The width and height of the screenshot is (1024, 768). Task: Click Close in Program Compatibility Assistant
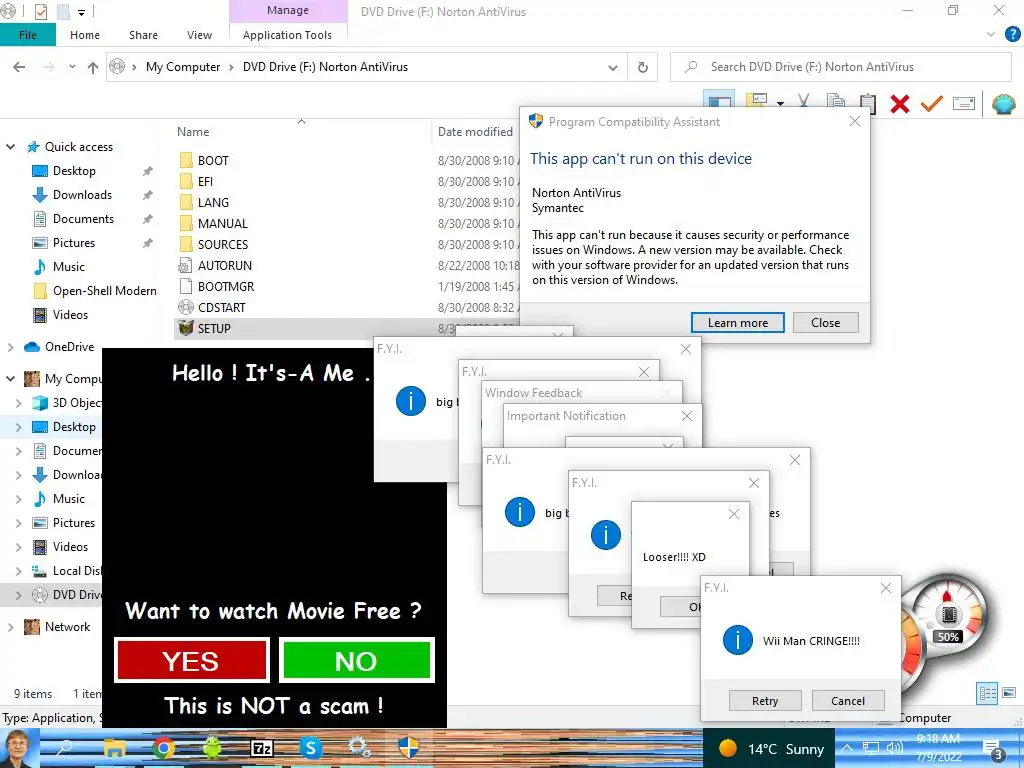[825, 323]
